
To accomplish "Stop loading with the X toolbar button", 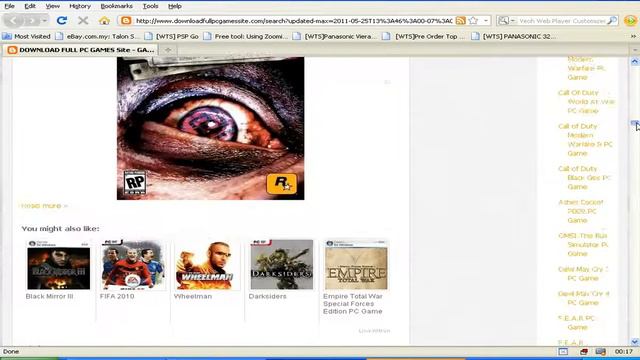I will coord(83,20).
